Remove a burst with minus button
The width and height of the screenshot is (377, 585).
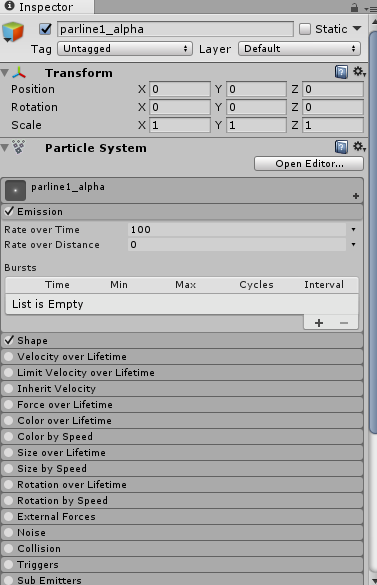[x=344, y=323]
